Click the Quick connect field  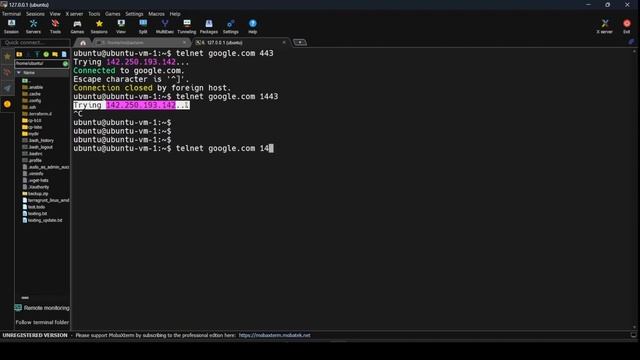coord(36,42)
